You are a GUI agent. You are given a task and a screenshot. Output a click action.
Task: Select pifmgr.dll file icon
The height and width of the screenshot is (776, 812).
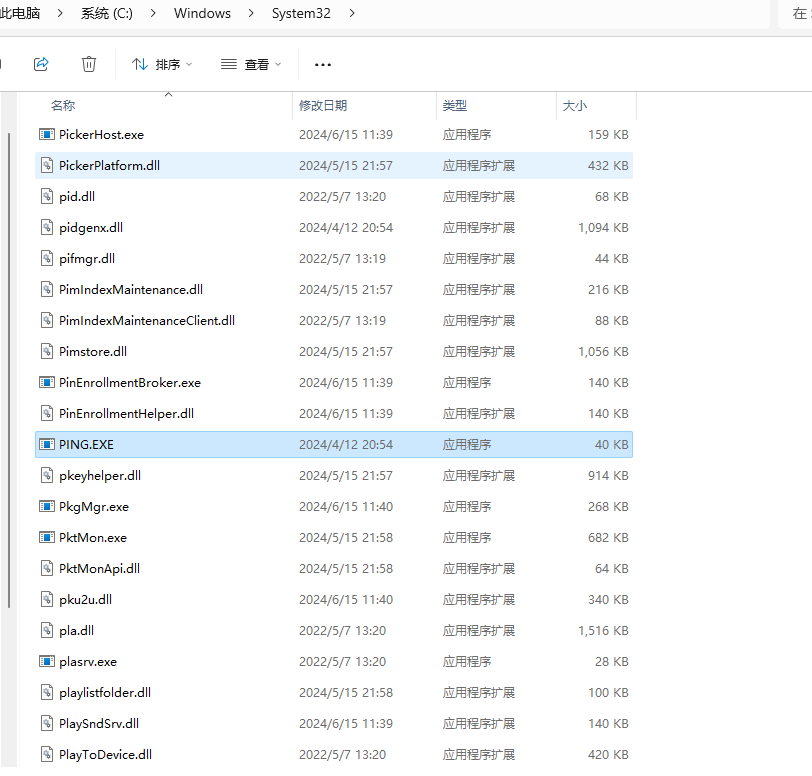pyautogui.click(x=47, y=258)
